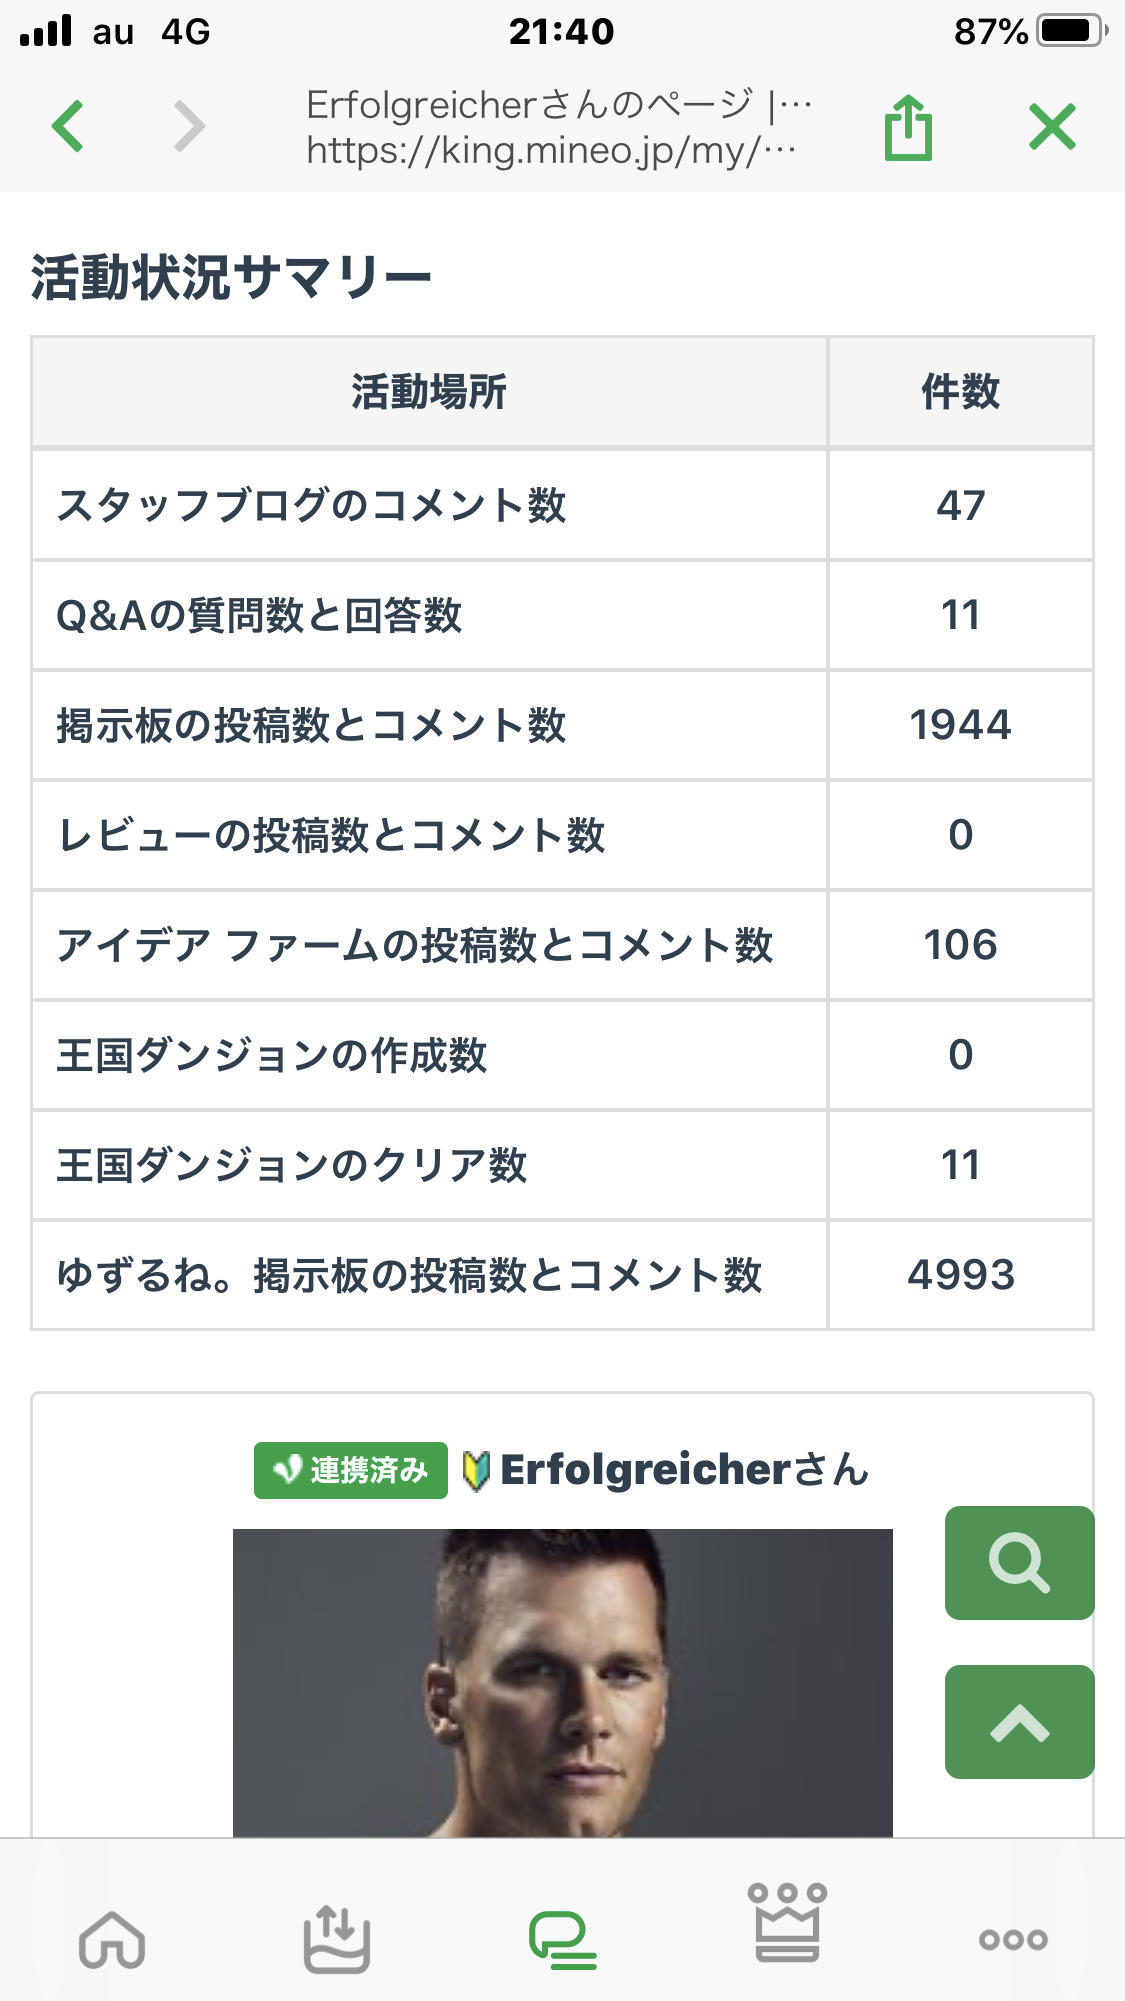Open the three-circles more menu
Viewport: 1125px width, 2001px height.
pos(1013,1940)
